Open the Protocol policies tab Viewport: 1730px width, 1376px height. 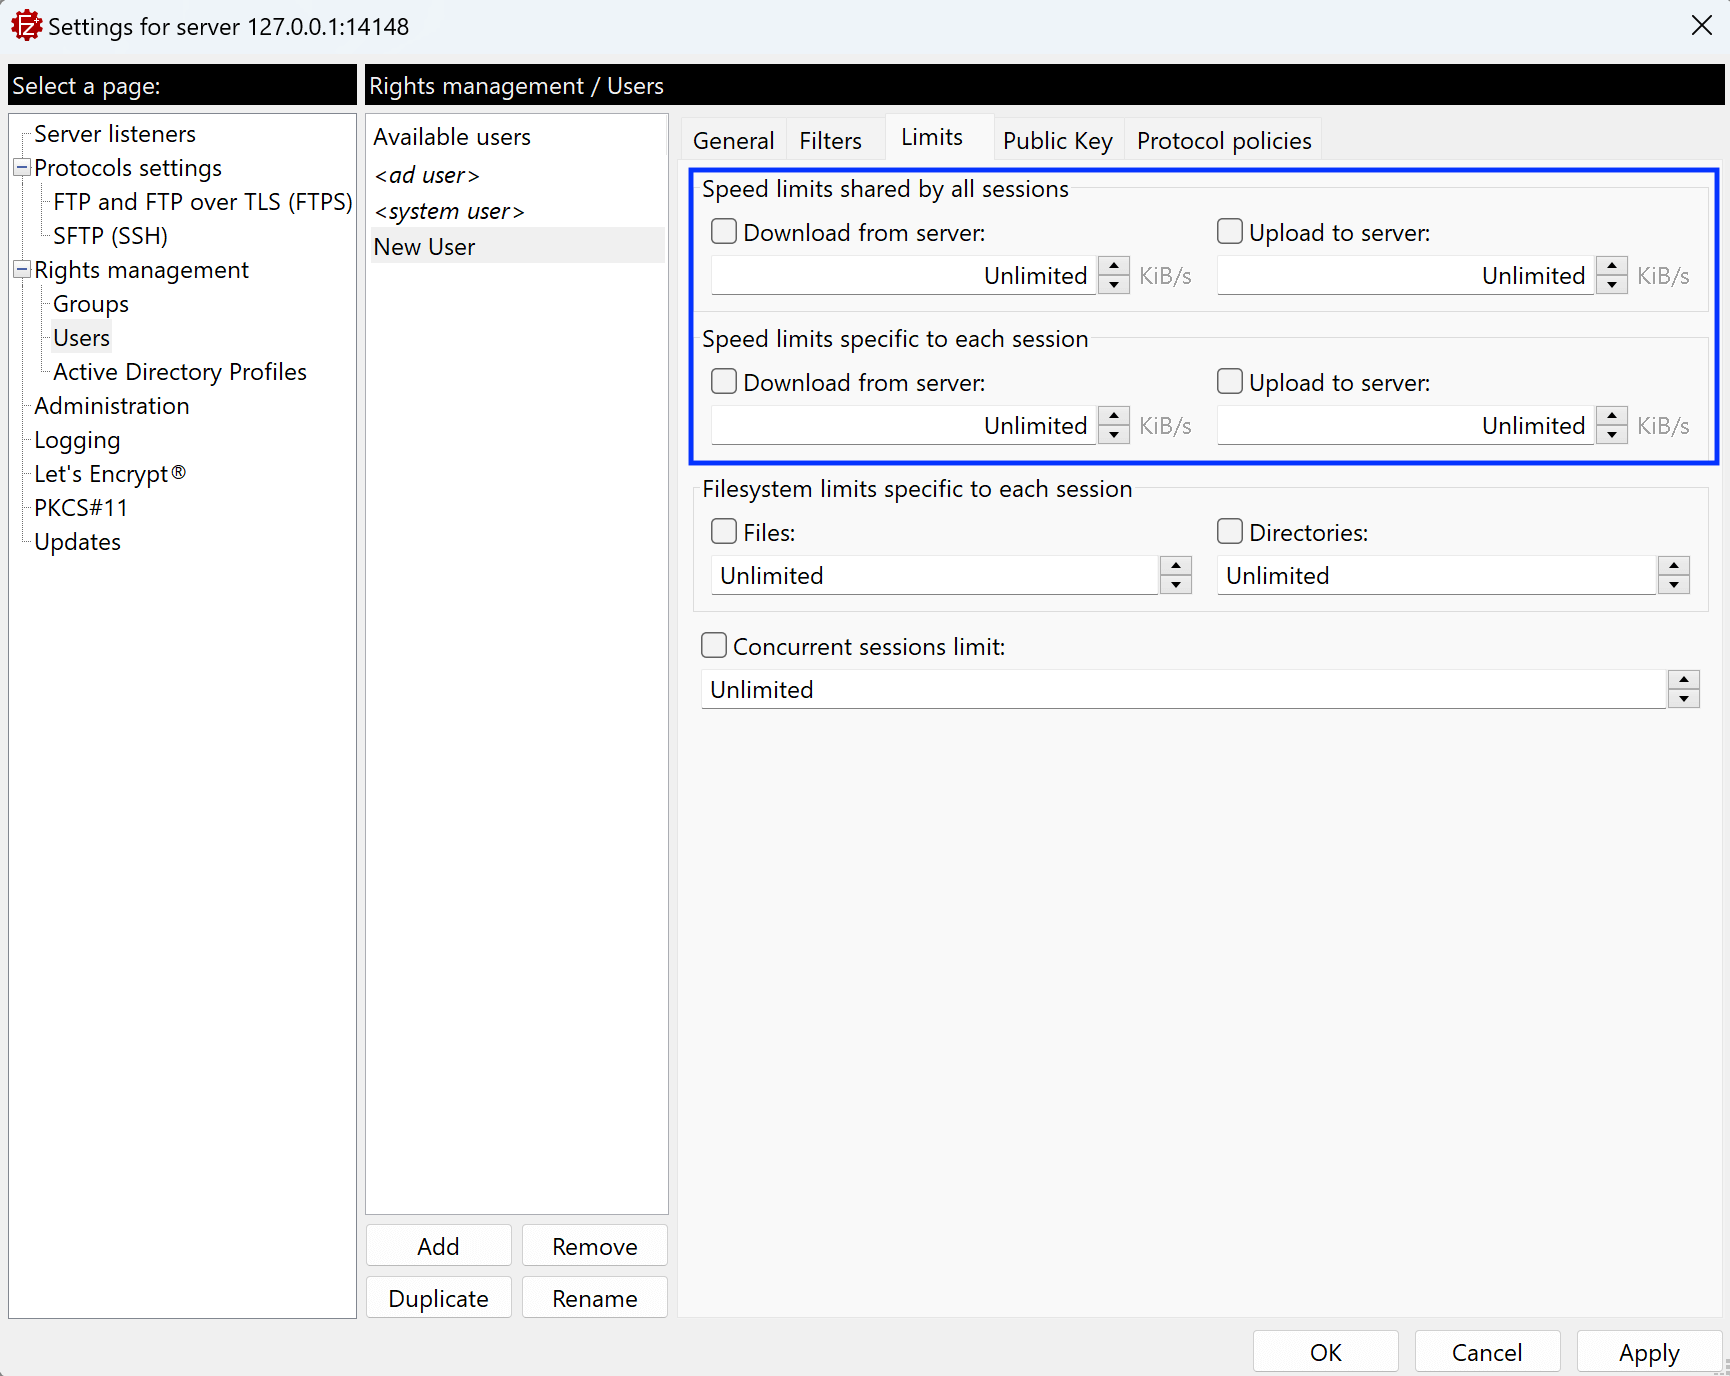[x=1223, y=141]
